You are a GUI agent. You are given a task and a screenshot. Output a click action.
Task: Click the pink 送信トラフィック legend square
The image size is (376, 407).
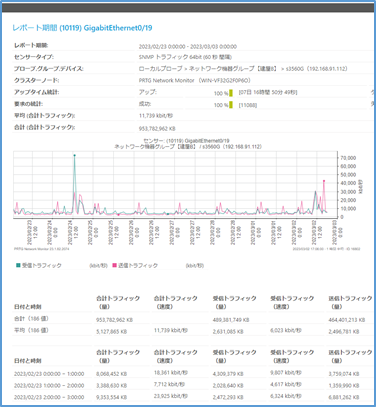pos(114,265)
